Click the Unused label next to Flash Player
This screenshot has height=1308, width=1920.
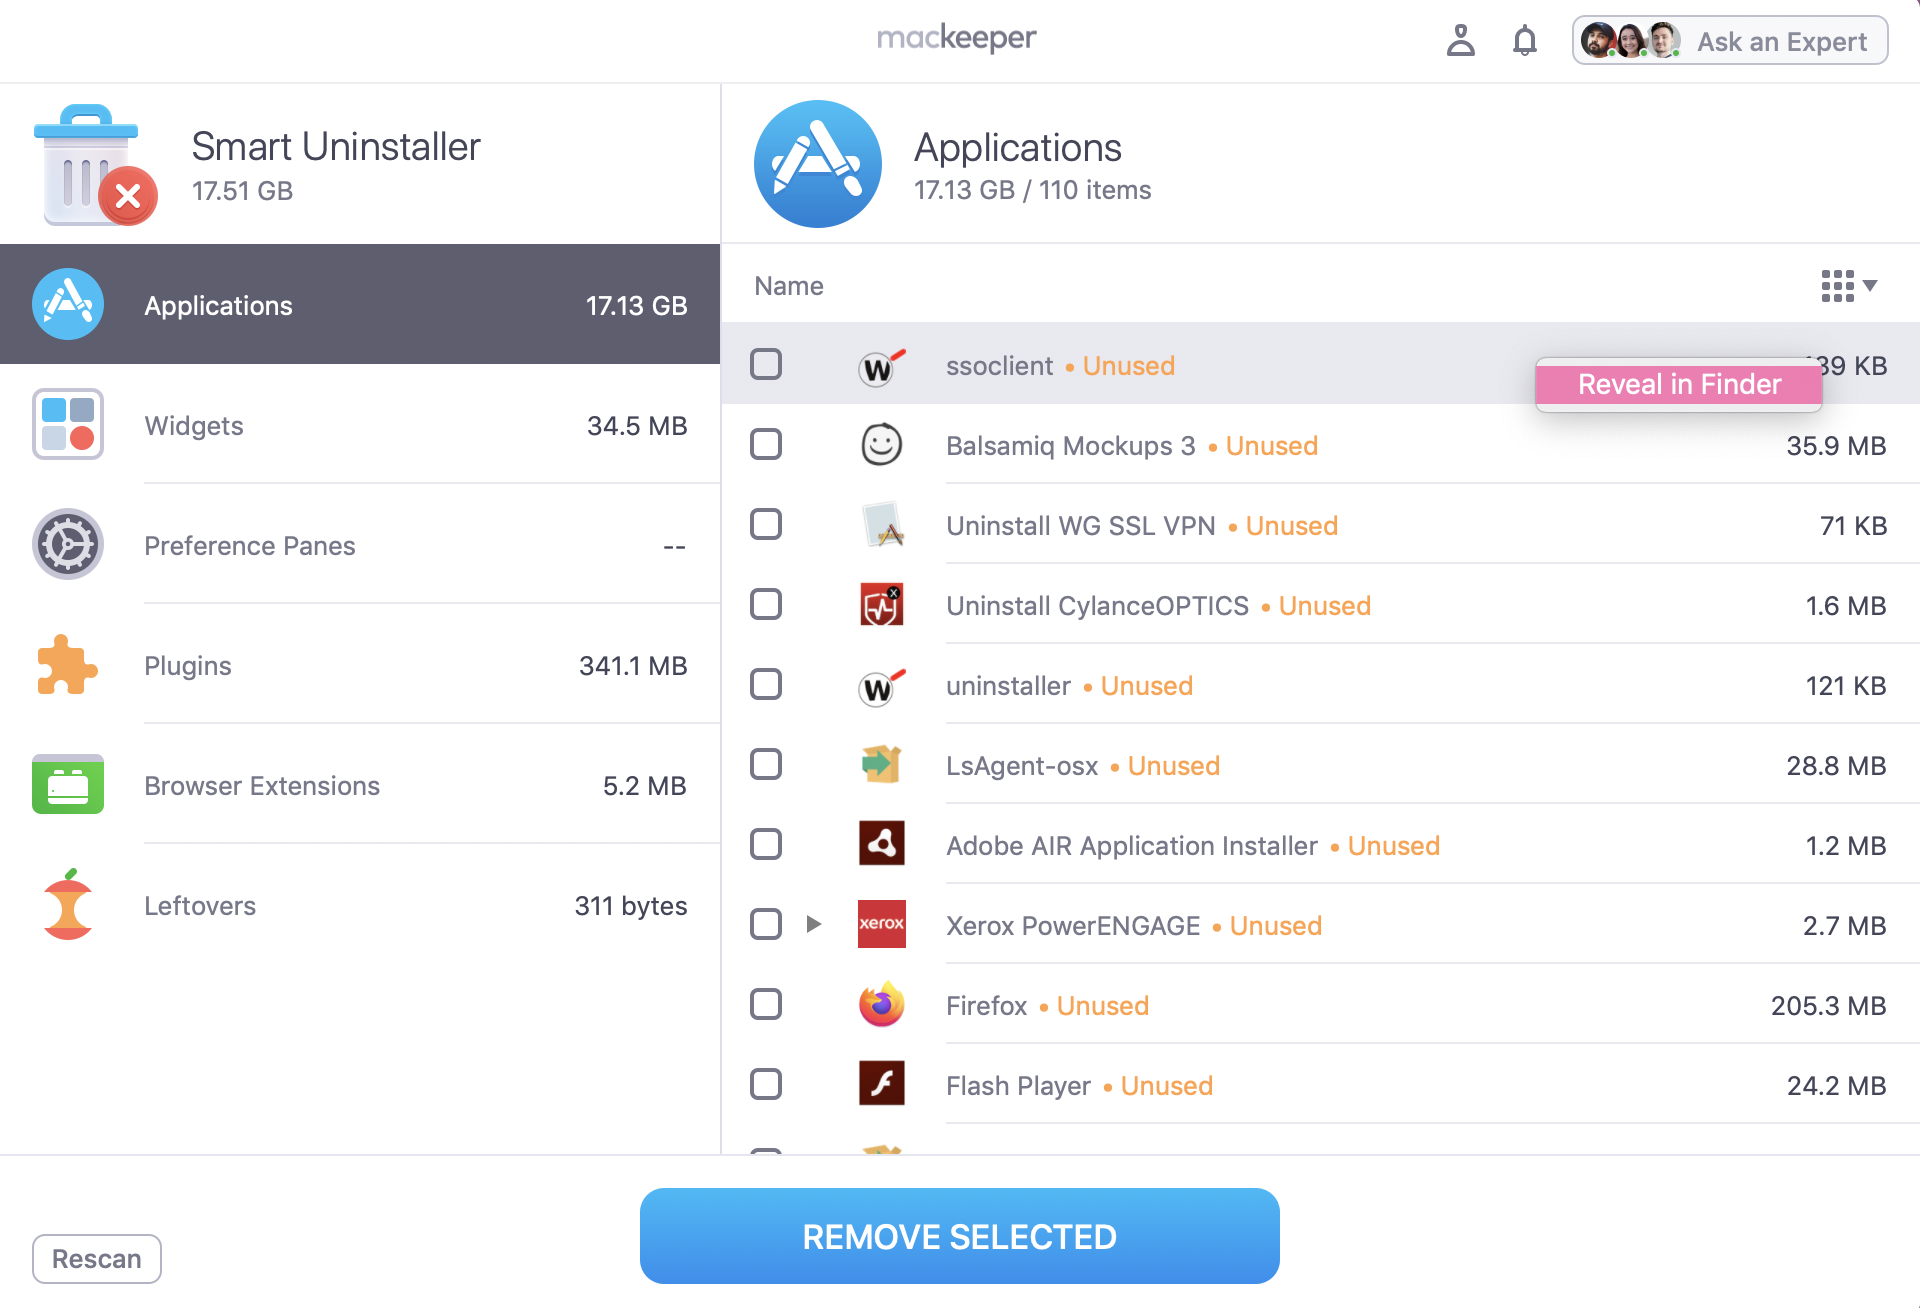[x=1166, y=1086]
